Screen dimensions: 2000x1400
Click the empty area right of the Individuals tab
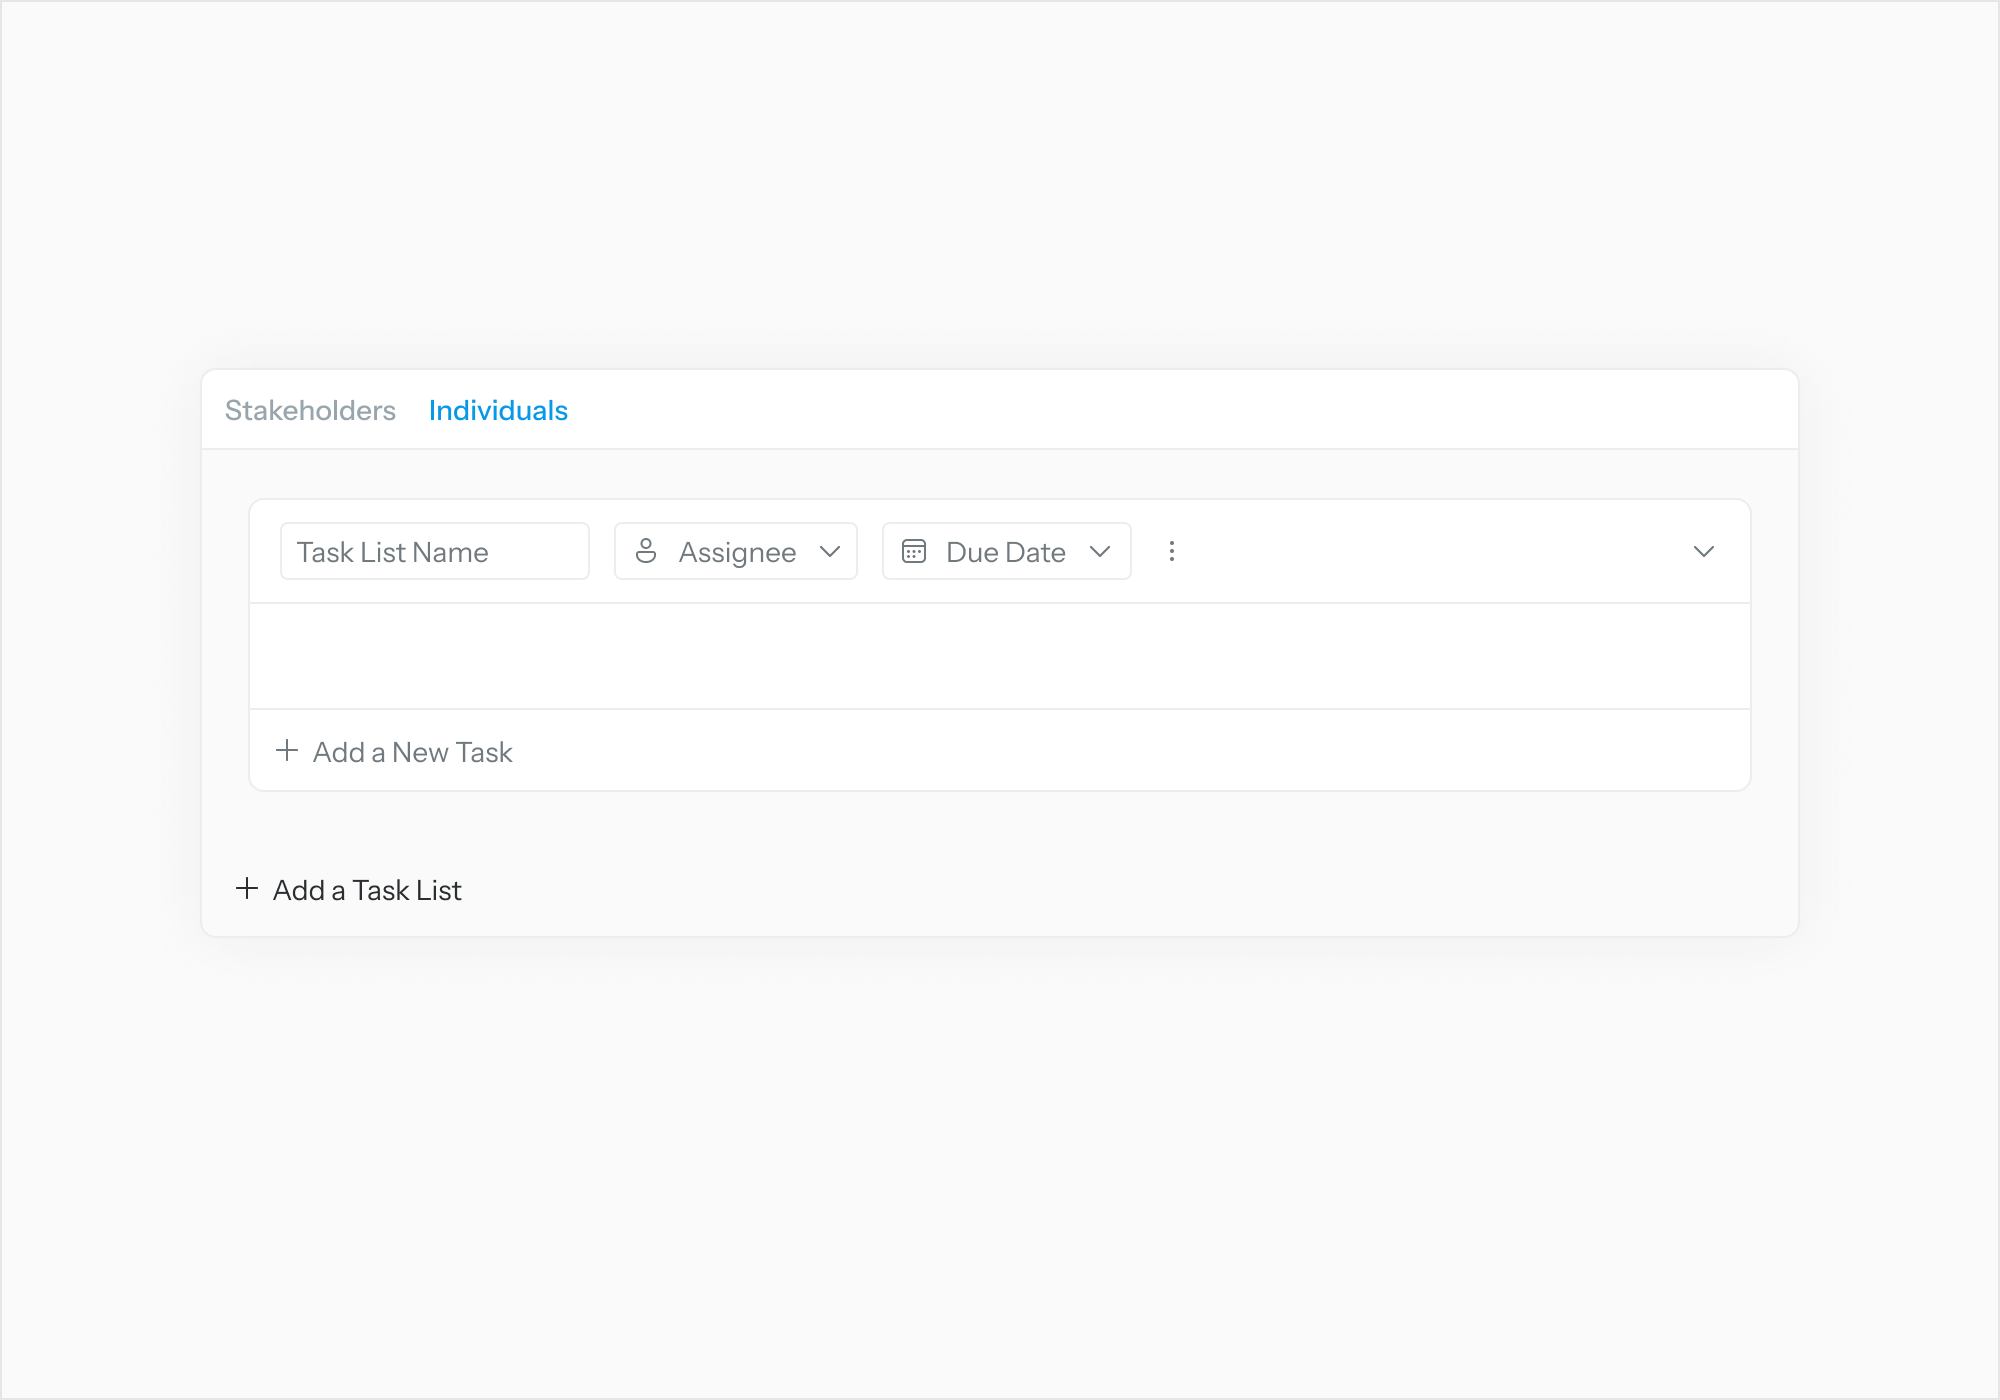tap(1180, 410)
